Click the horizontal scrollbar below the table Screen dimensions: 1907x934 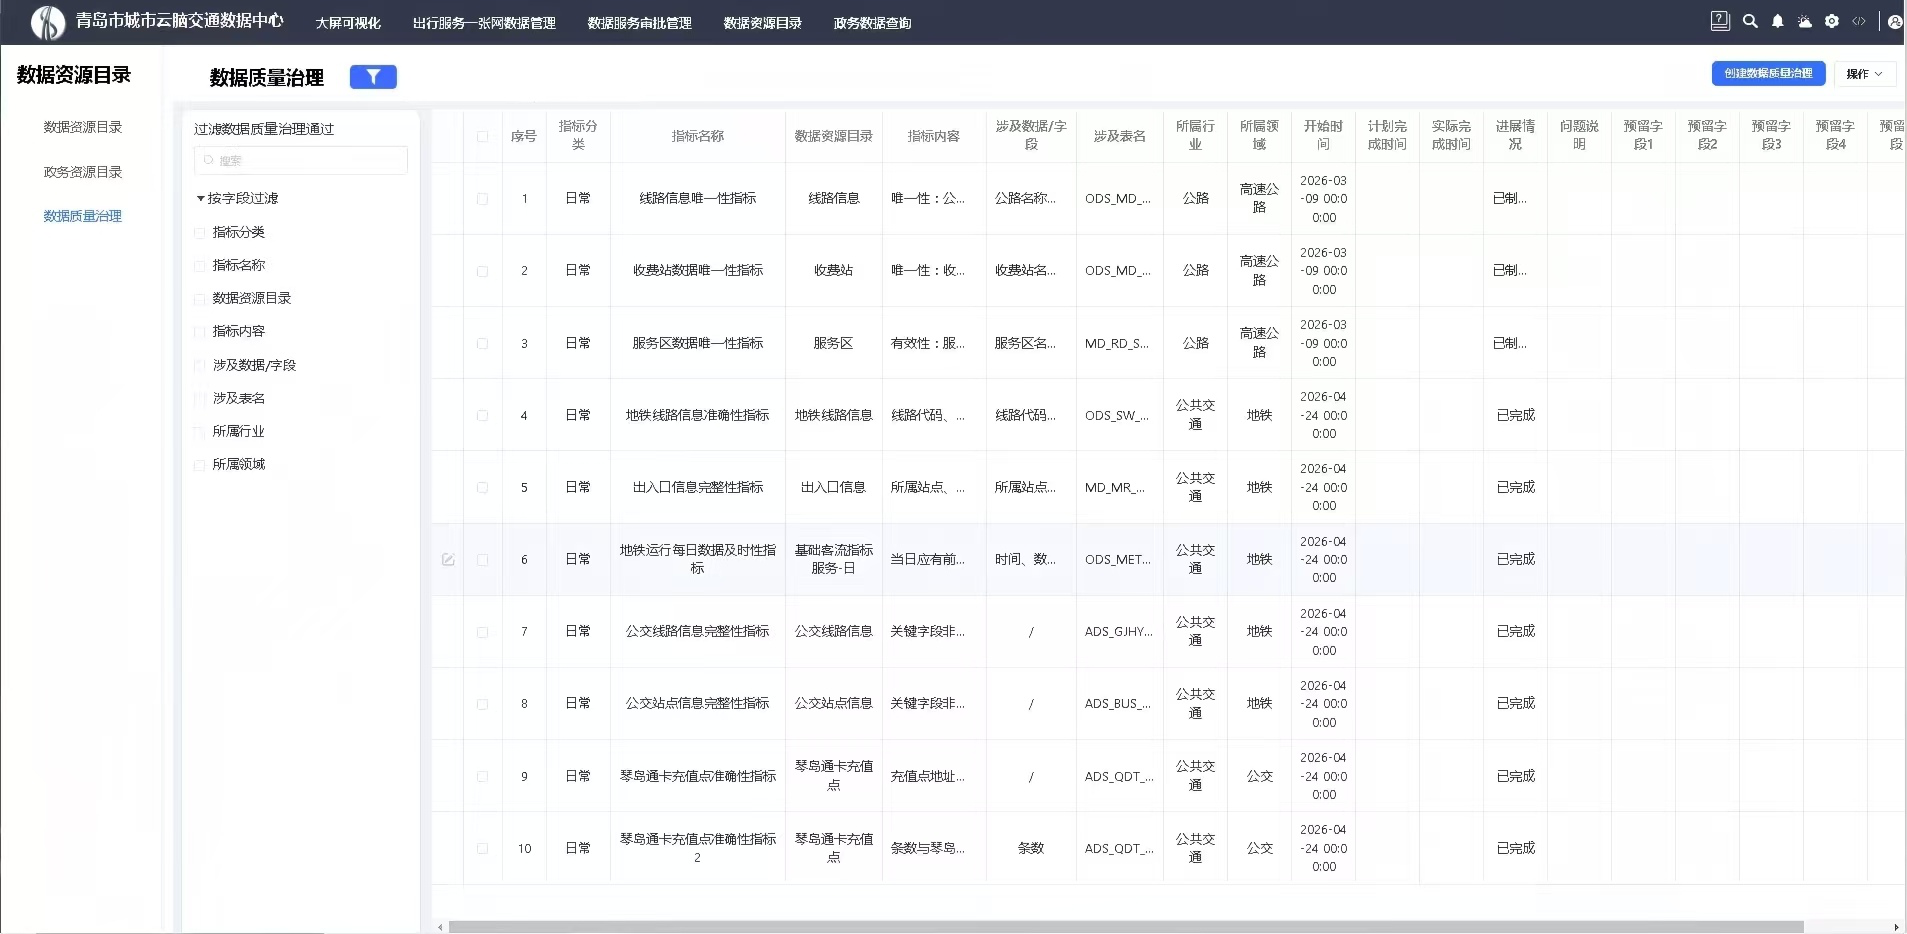(1125, 927)
